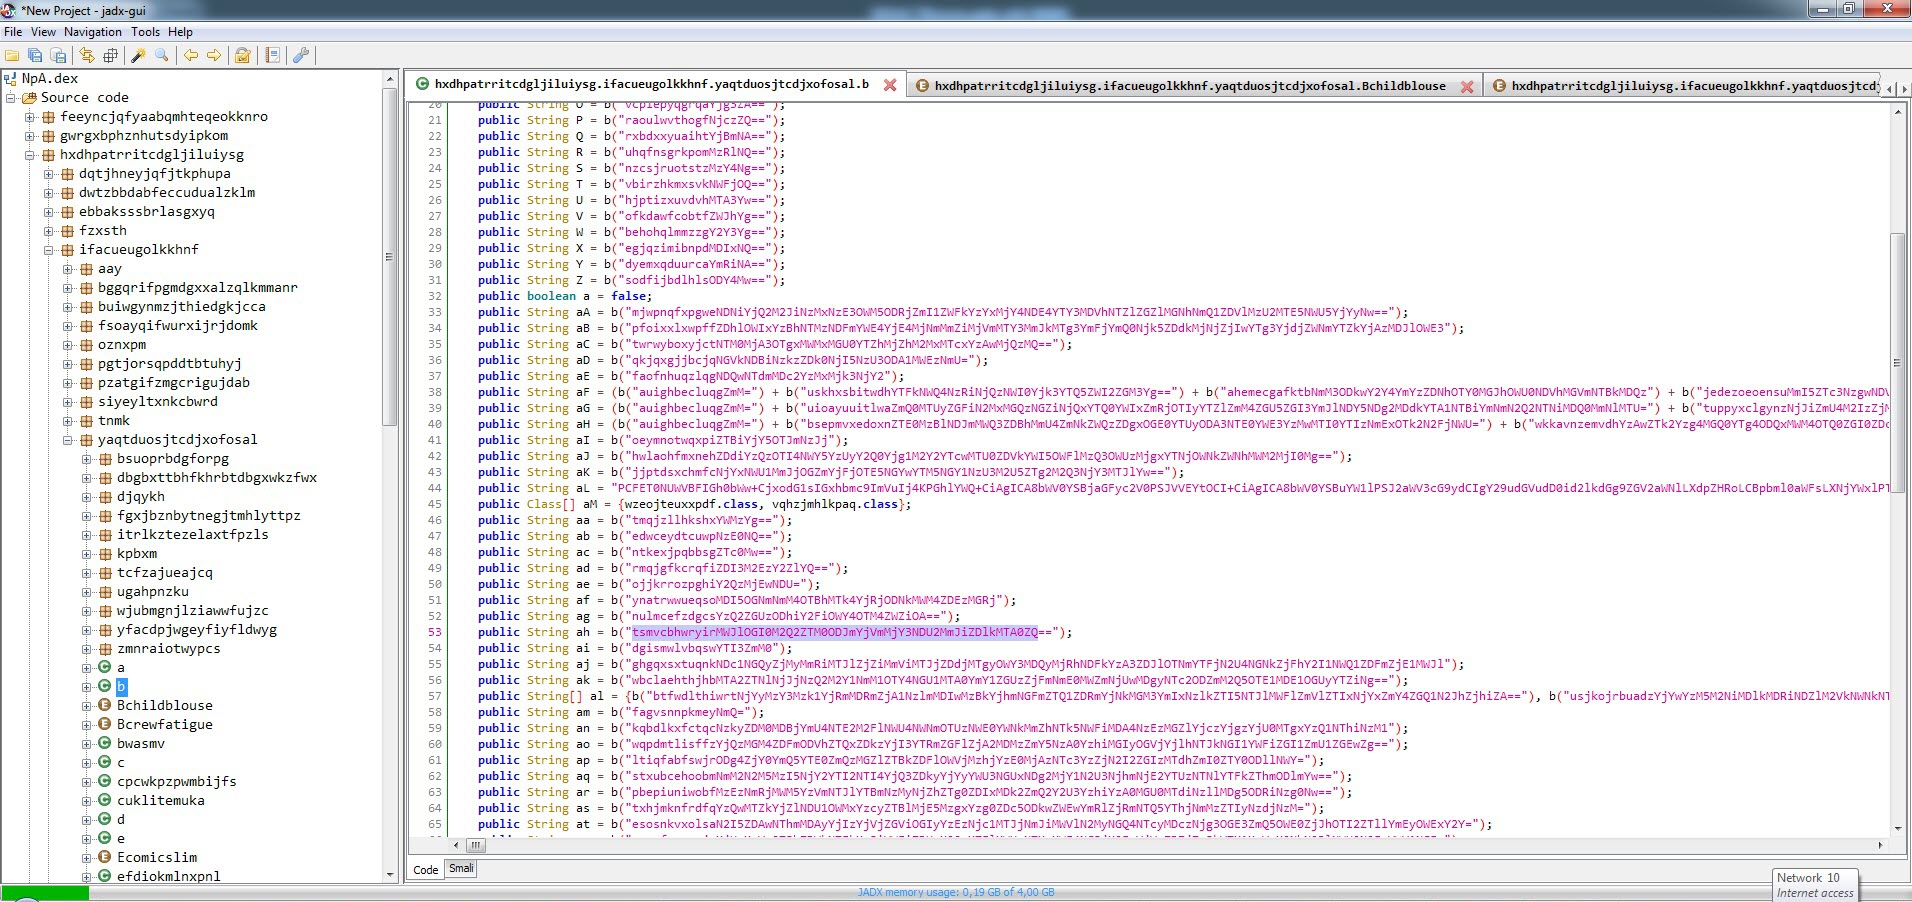Close the Bchildblouse tab
The image size is (1912, 902).
coord(1466,86)
